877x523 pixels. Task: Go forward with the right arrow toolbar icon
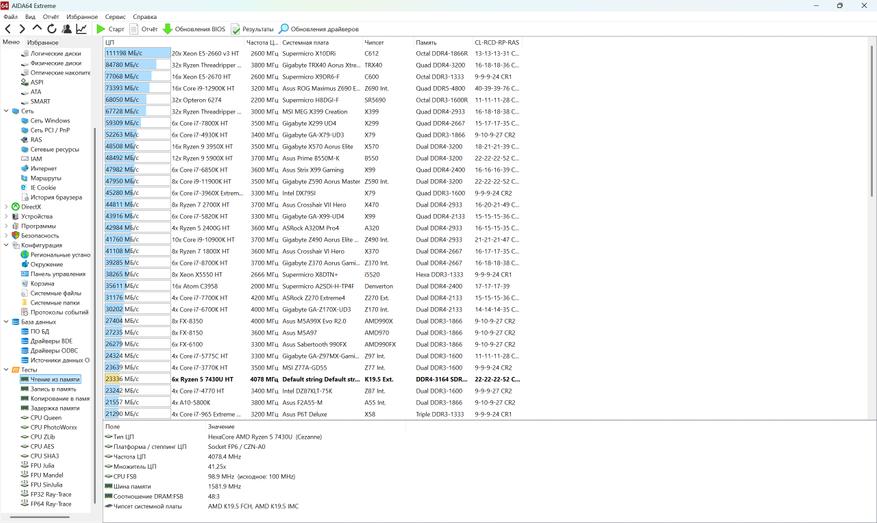coord(22,29)
